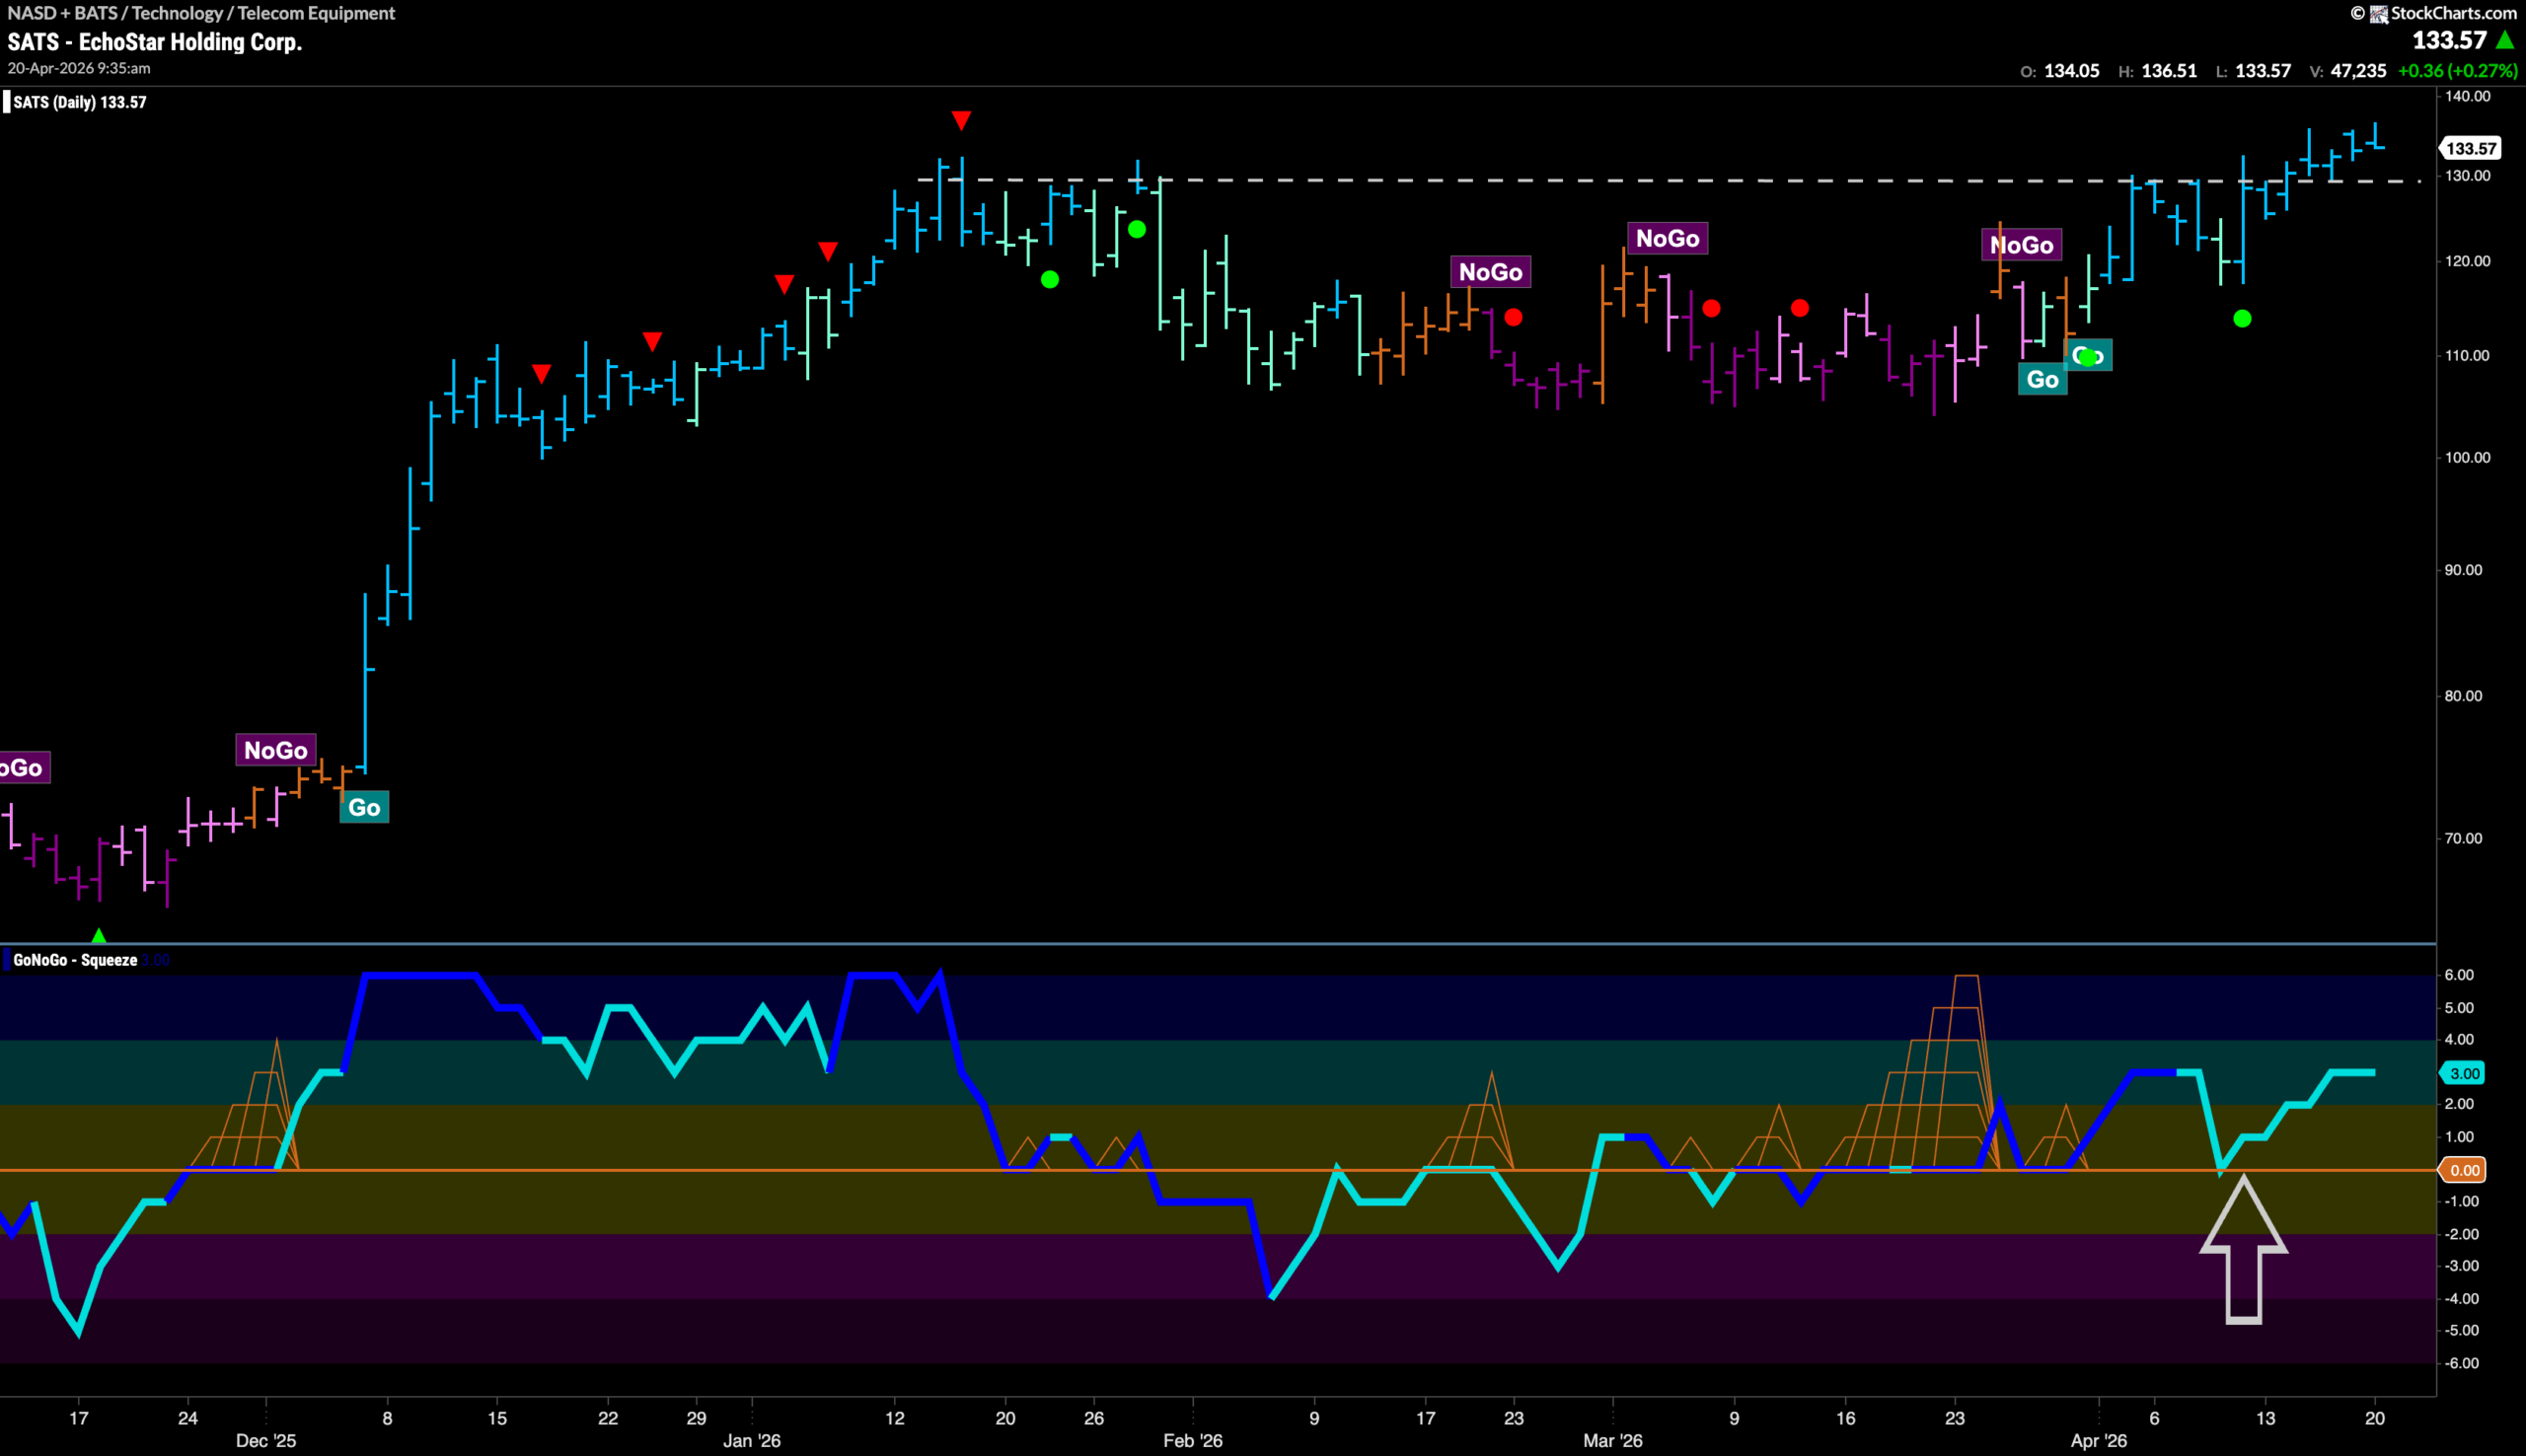
Task: Click the Feb '26 date axis label
Action: (1193, 1440)
